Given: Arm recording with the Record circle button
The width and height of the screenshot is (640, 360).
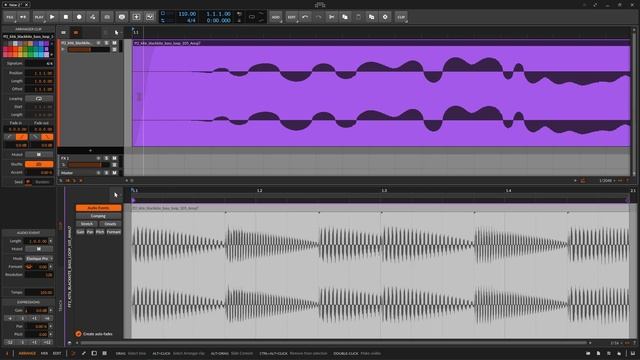Looking at the screenshot, I should [x=79, y=17].
